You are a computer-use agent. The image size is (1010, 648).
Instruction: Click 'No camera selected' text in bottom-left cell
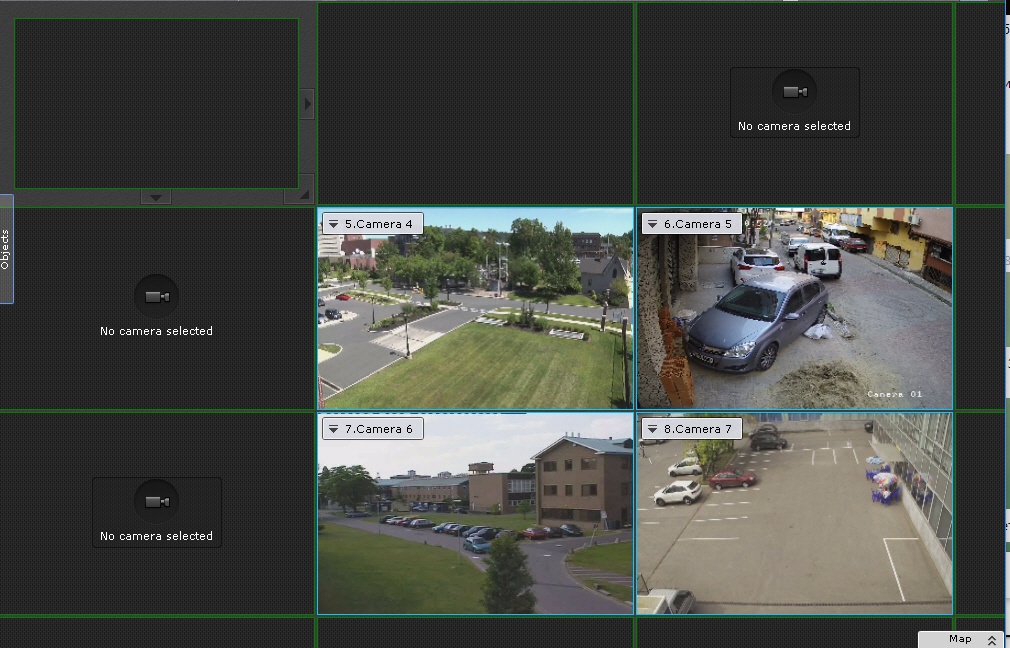(x=156, y=536)
